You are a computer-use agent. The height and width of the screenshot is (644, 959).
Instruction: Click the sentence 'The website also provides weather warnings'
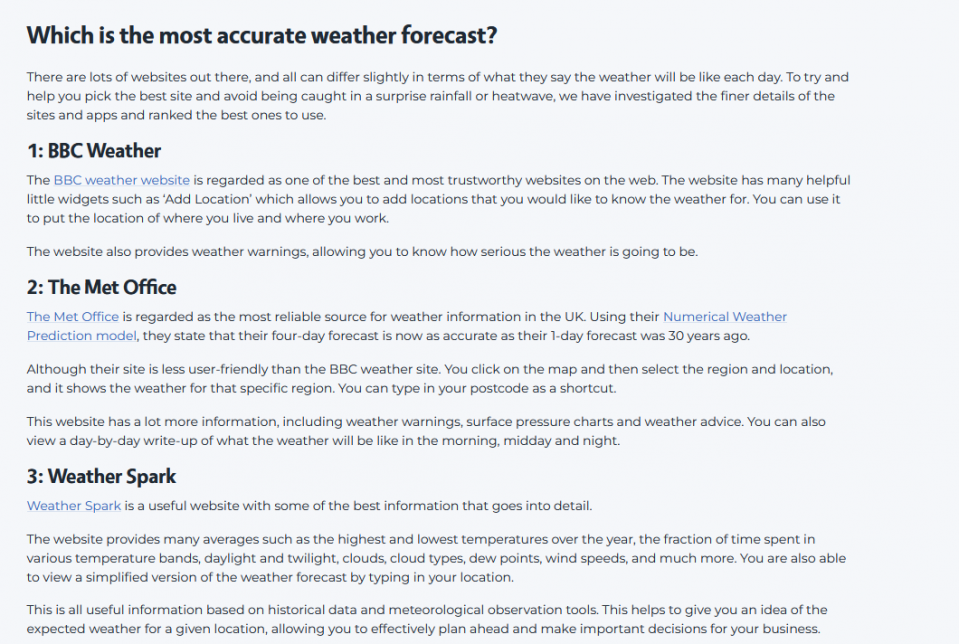point(362,251)
